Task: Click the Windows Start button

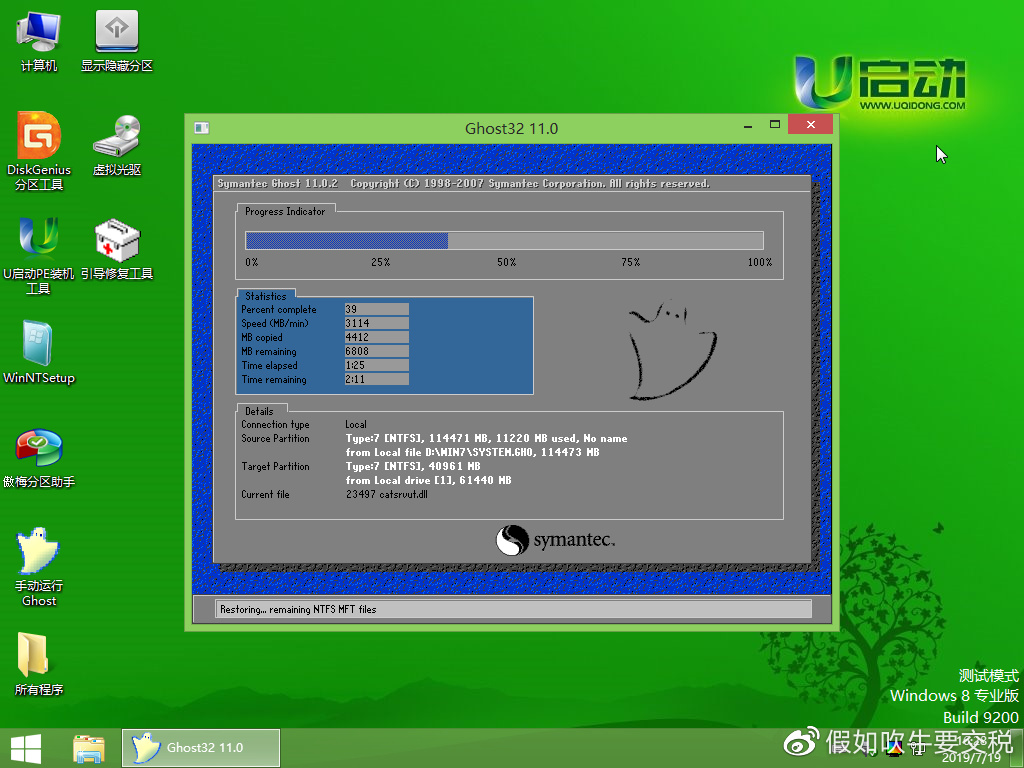Action: [x=26, y=748]
